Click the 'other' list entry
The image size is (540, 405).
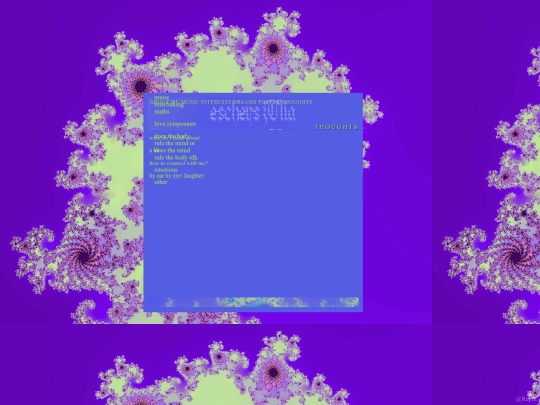coord(161,182)
